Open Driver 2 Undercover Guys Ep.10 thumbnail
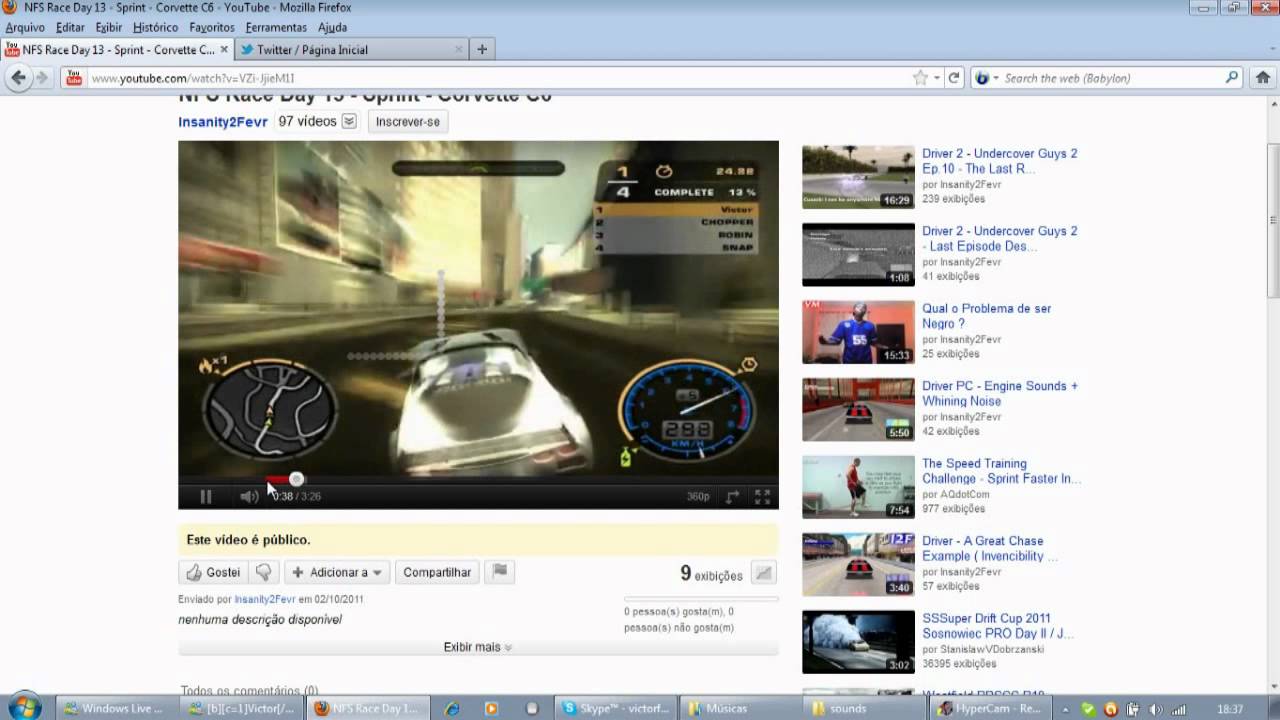 point(858,177)
